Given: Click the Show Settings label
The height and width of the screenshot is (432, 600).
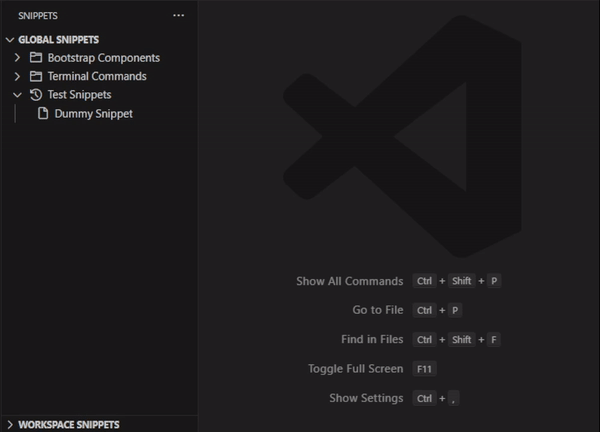Looking at the screenshot, I should click(366, 398).
